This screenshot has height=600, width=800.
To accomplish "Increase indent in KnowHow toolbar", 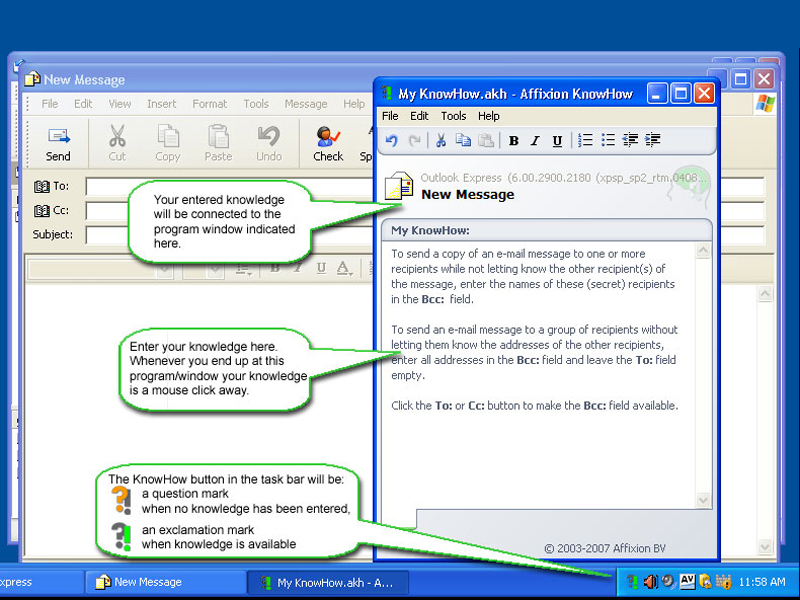I will coord(653,140).
